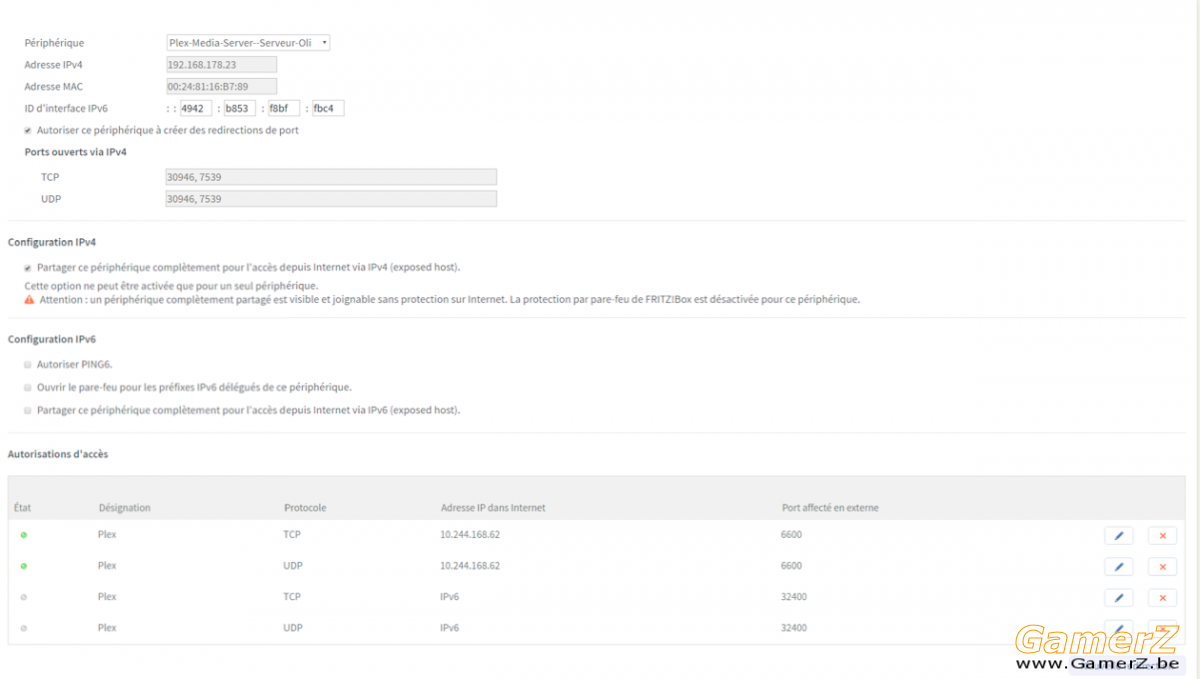This screenshot has width=1200, height=679.
Task: Click the IPv6 interface ID field 'b853'
Action: click(240, 108)
